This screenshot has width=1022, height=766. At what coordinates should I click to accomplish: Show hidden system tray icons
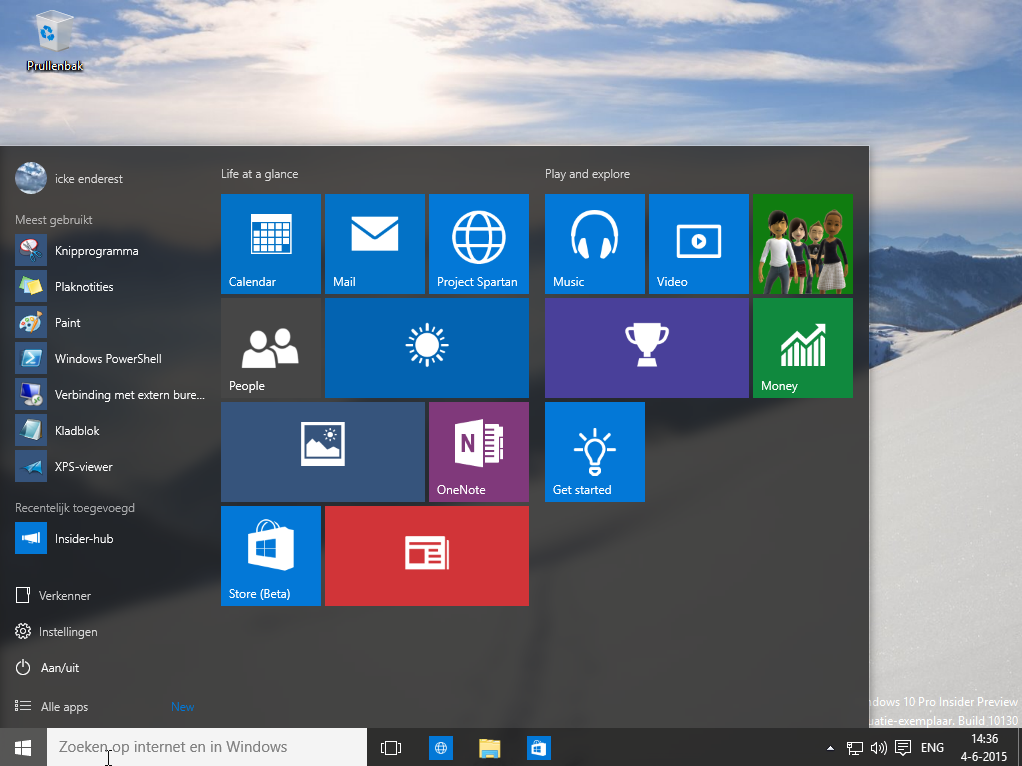(830, 748)
